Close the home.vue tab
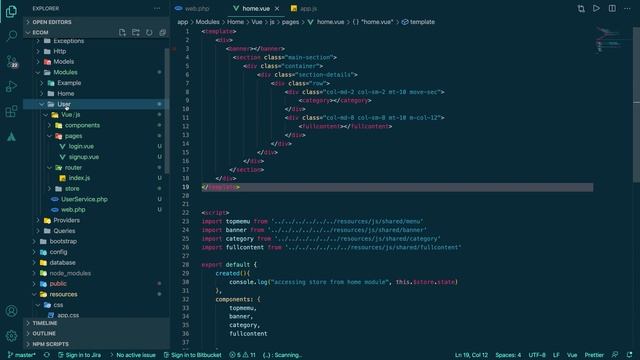The image size is (640, 360). point(277,9)
